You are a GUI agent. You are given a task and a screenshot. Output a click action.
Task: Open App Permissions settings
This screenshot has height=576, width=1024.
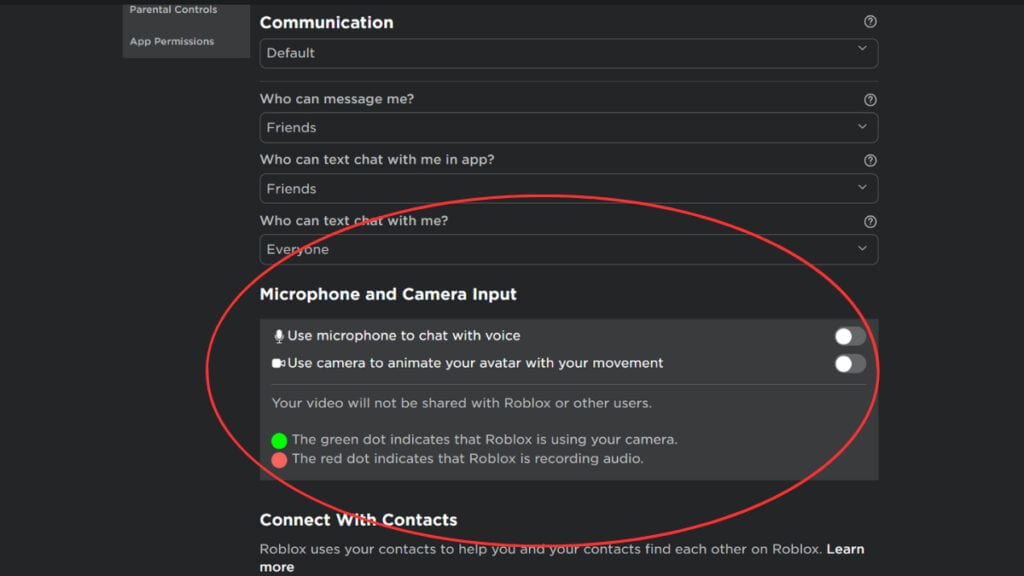[174, 41]
